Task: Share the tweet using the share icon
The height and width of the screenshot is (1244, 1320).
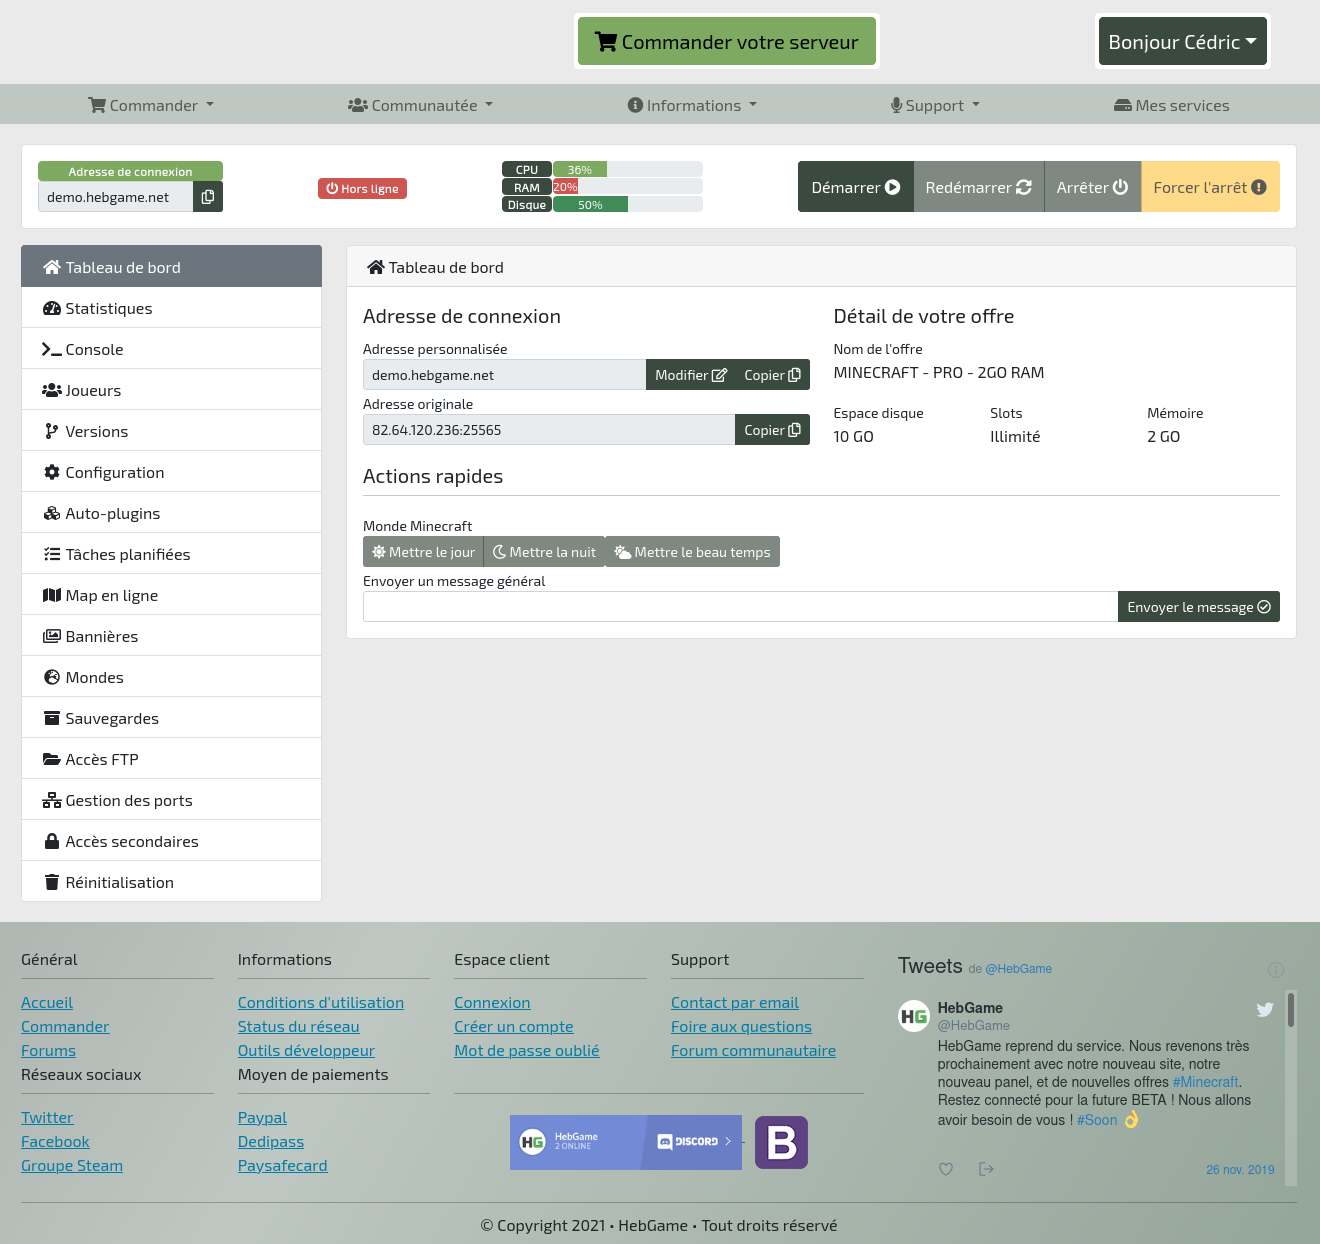Action: [986, 1169]
